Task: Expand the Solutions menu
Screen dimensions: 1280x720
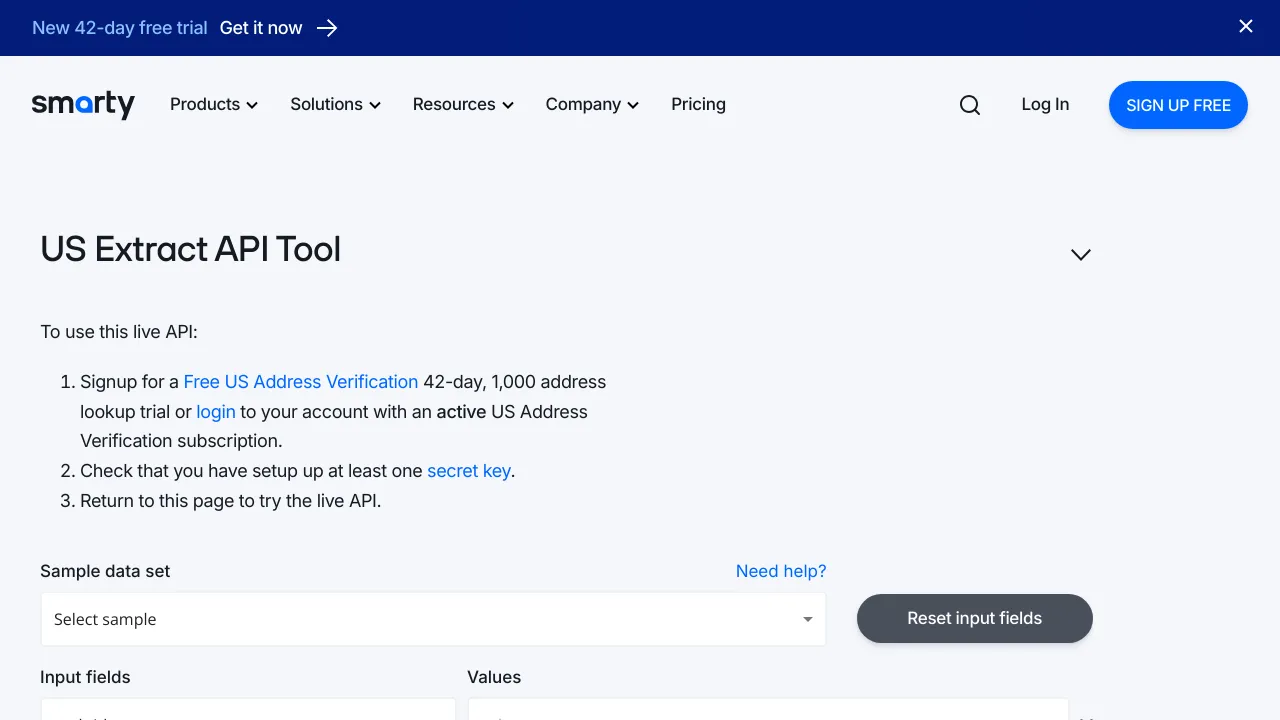Action: tap(335, 104)
